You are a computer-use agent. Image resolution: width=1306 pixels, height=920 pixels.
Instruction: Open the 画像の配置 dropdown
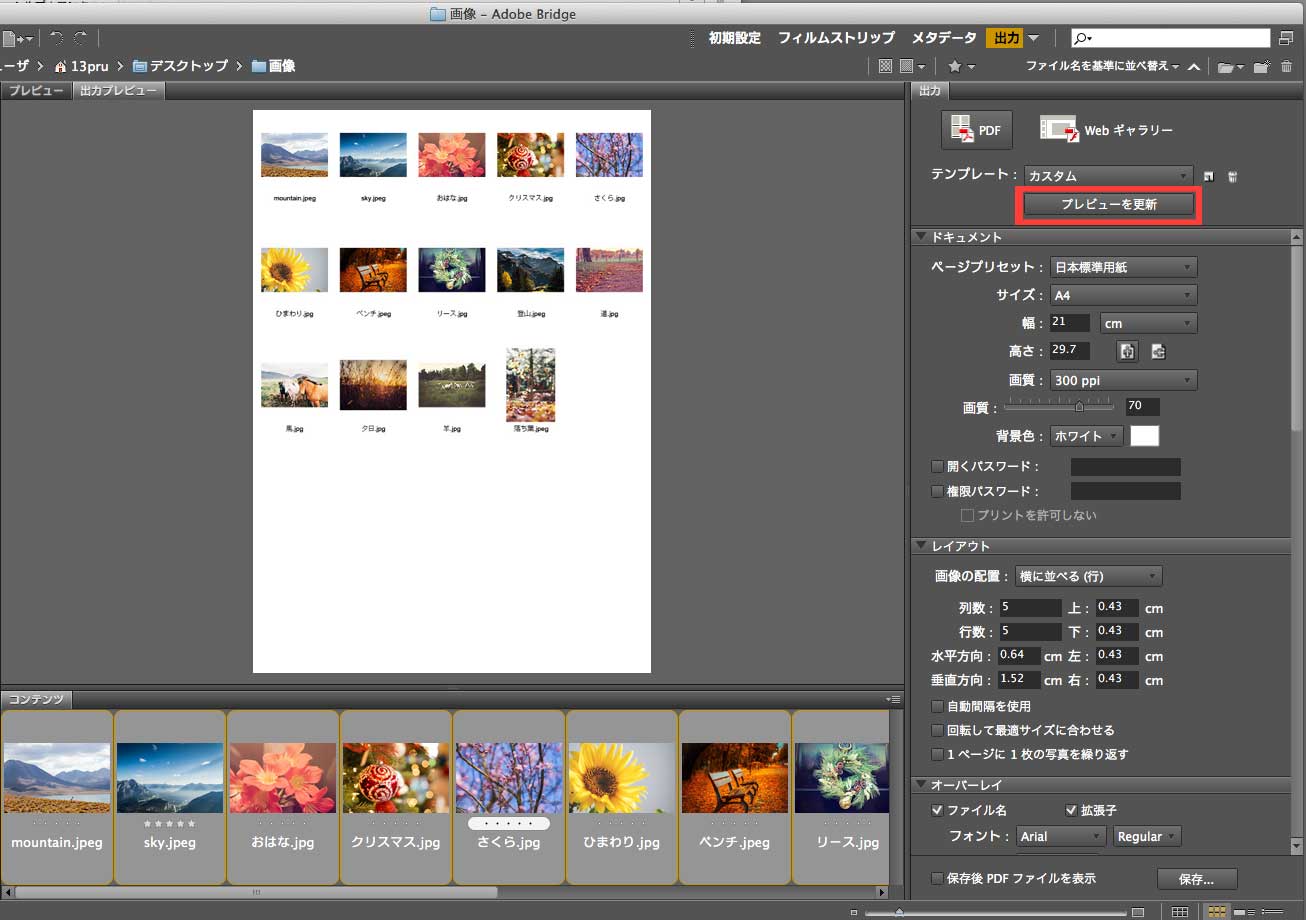[1088, 576]
